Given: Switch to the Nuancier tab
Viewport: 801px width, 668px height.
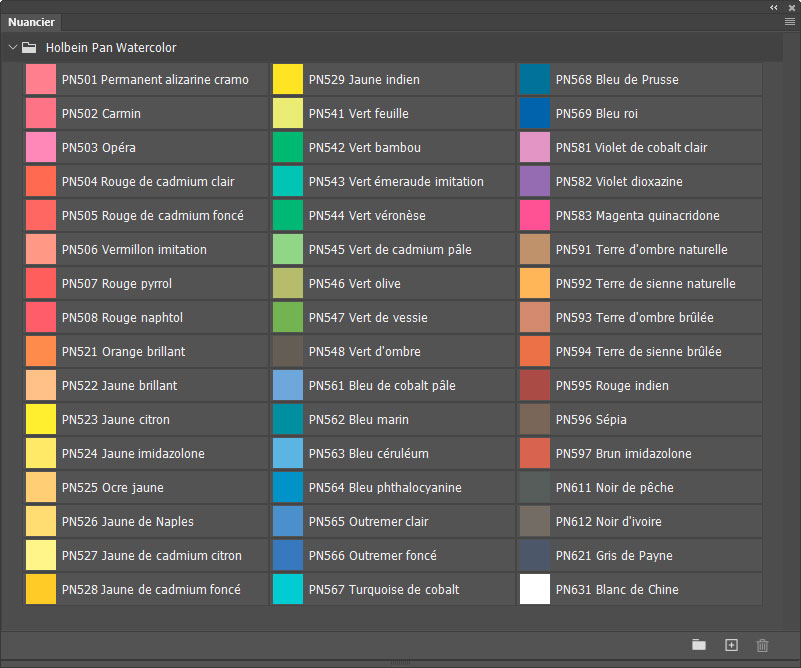Looking at the screenshot, I should pyautogui.click(x=31, y=22).
